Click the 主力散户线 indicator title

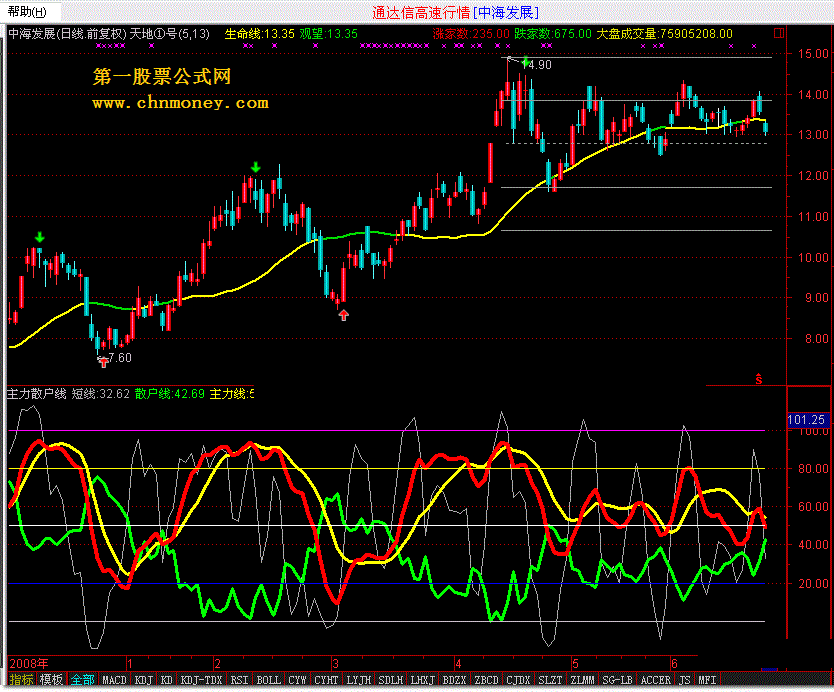tap(37, 394)
